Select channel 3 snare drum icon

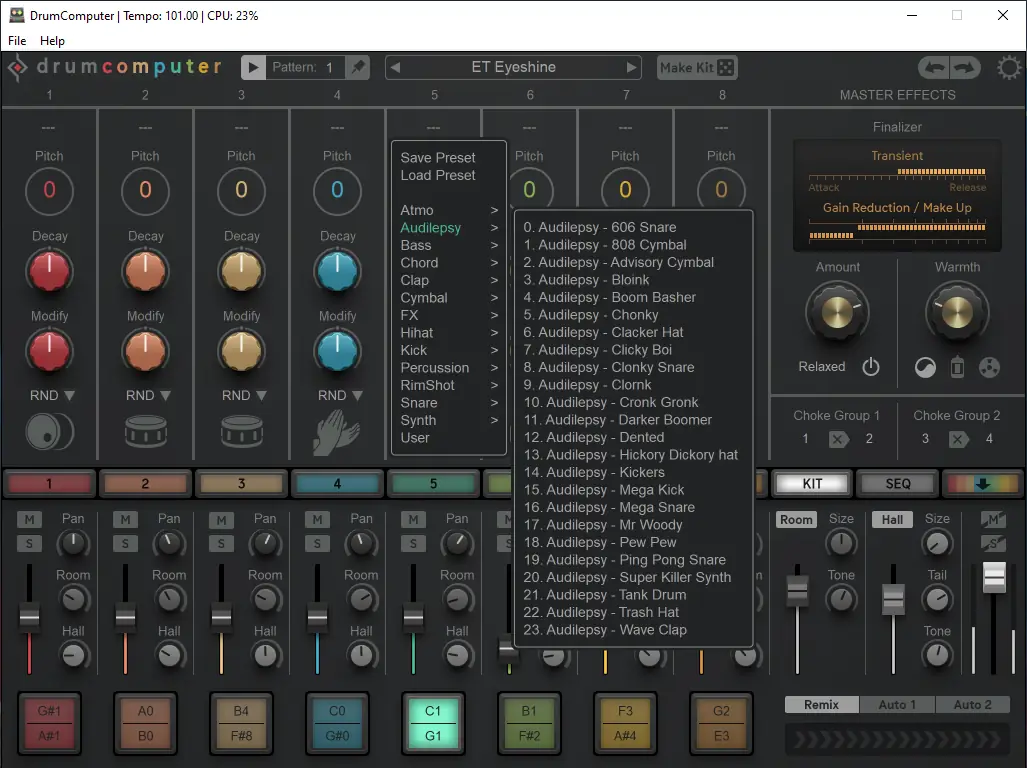point(242,432)
